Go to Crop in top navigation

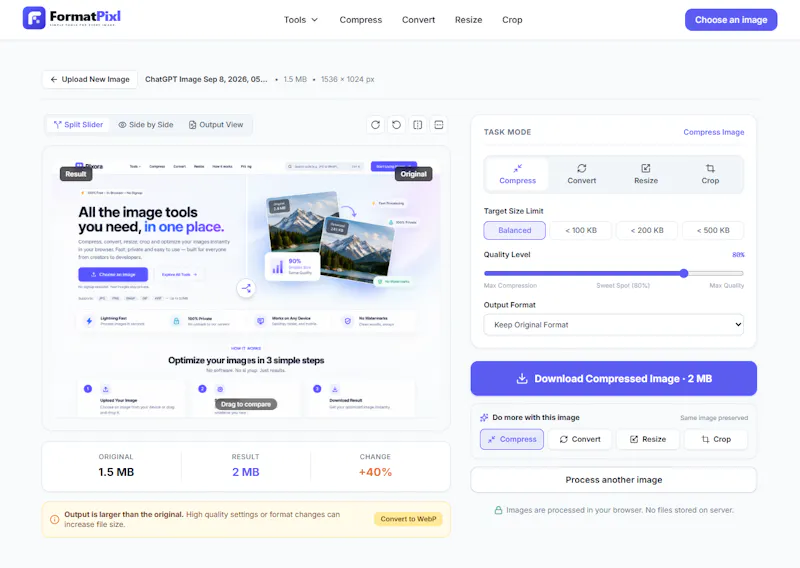tap(512, 20)
